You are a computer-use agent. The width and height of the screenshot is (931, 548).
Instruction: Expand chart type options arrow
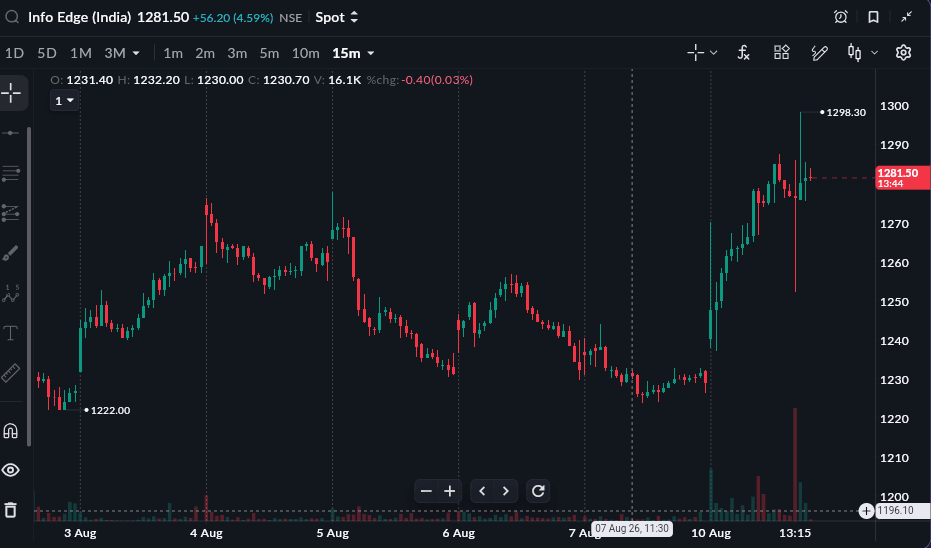pyautogui.click(x=874, y=53)
